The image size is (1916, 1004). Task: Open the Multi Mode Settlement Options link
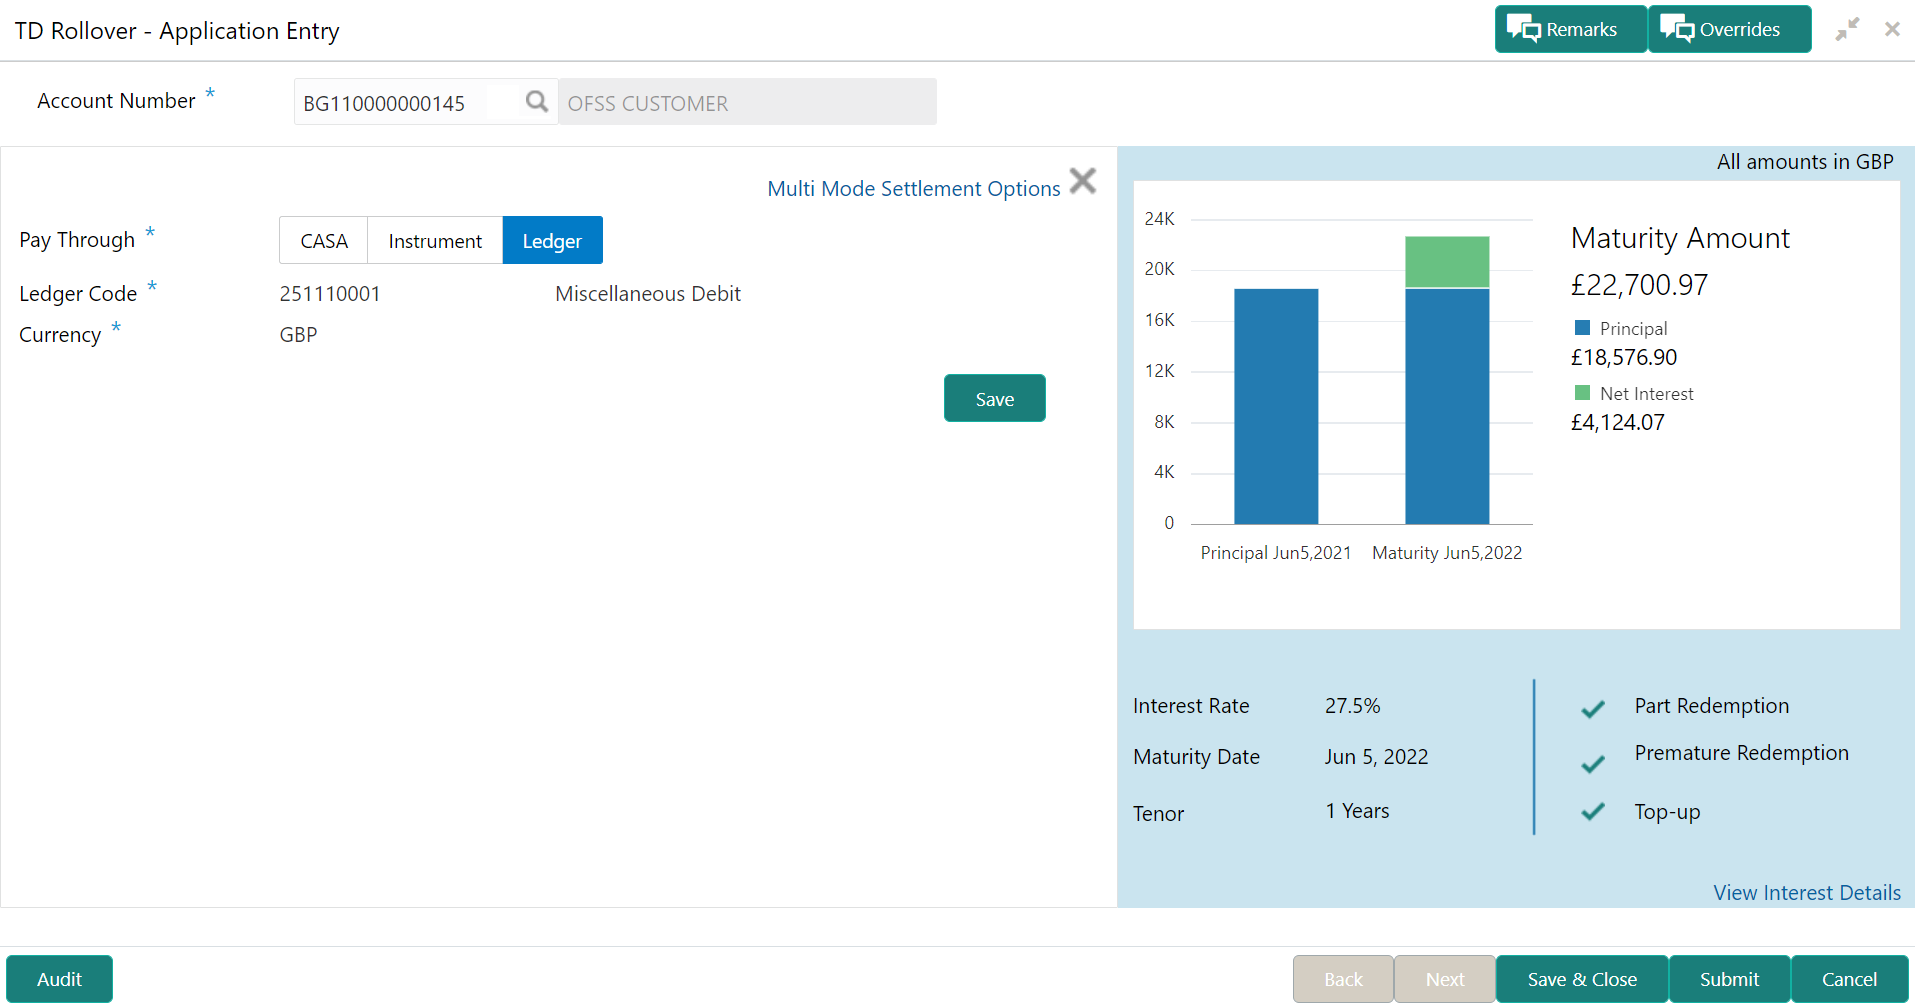[914, 188]
